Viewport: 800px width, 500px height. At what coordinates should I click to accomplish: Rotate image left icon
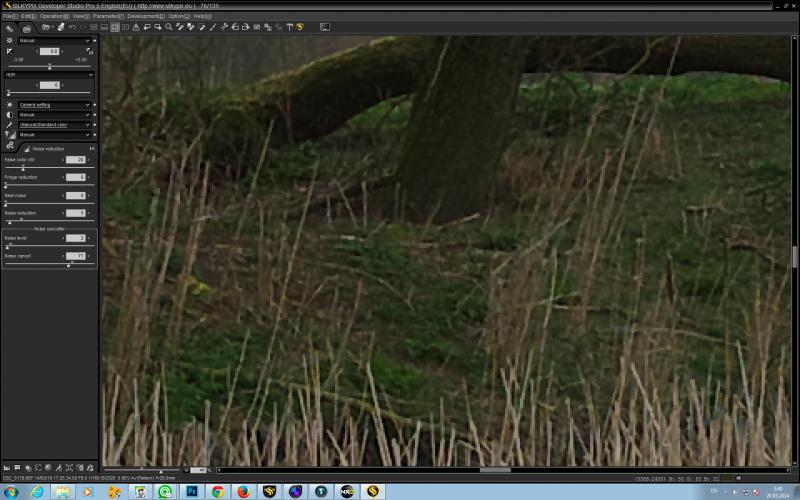click(x=235, y=27)
